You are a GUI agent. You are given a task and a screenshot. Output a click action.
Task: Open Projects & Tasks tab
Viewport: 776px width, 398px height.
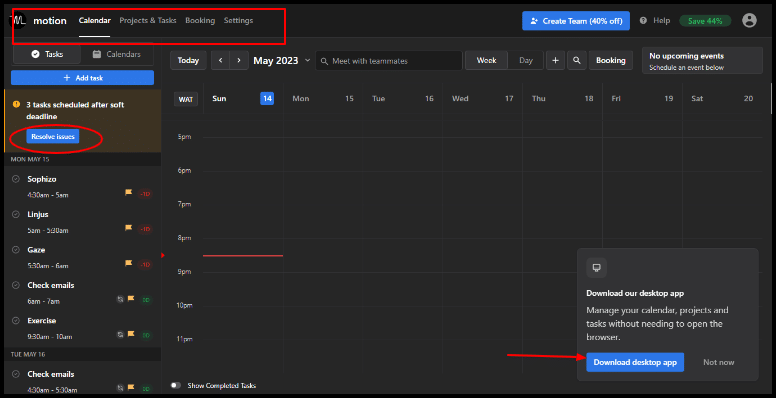click(x=147, y=21)
